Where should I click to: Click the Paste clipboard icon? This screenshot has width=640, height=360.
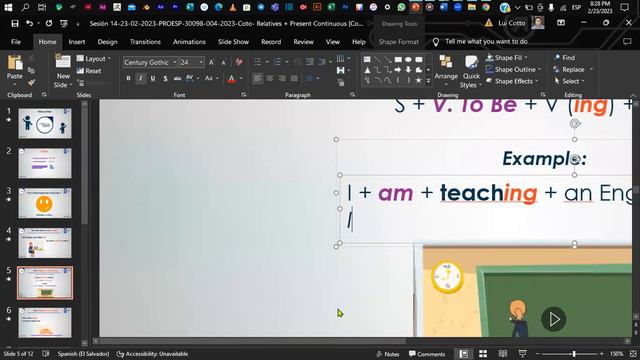[15, 62]
